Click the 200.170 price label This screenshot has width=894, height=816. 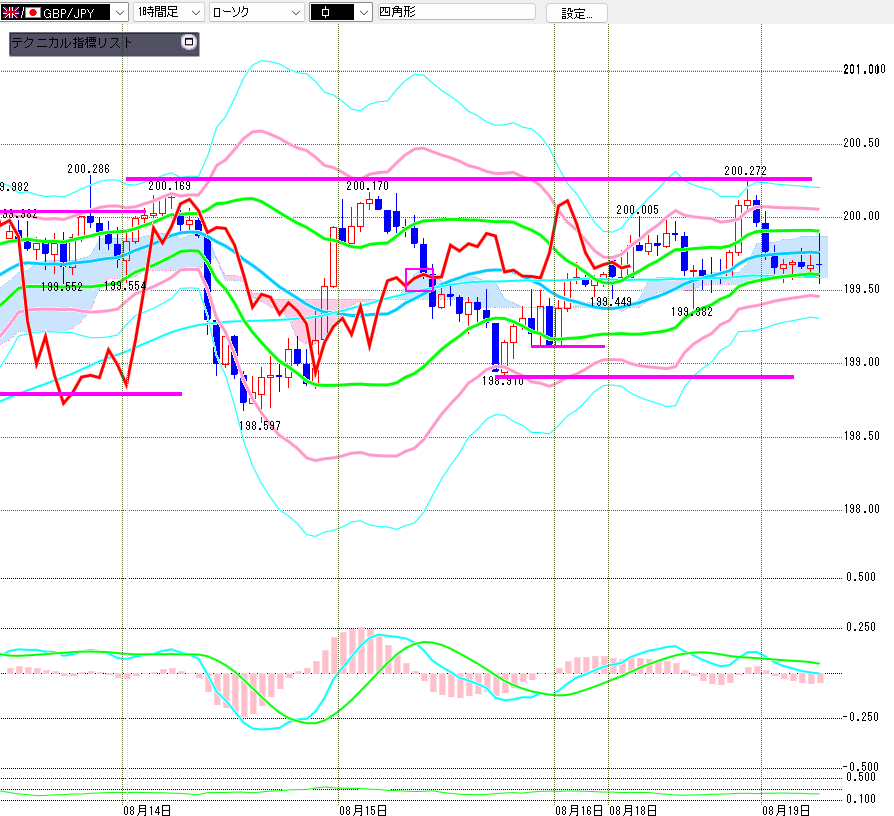(367, 186)
